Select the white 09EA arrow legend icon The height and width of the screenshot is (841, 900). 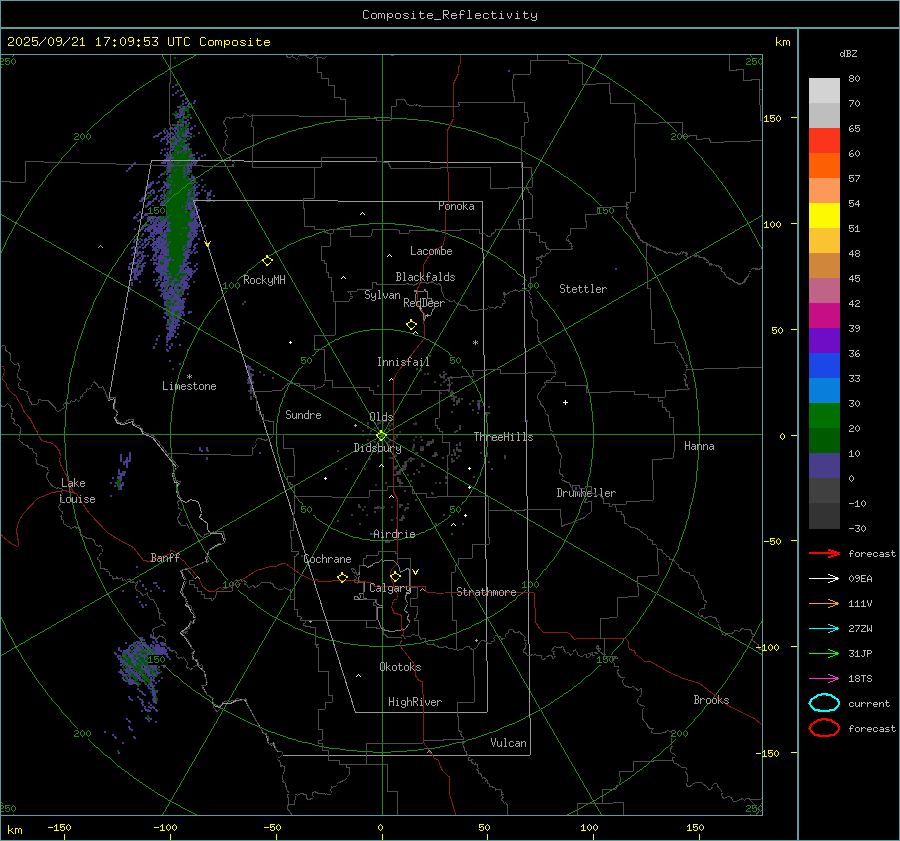pyautogui.click(x=824, y=578)
